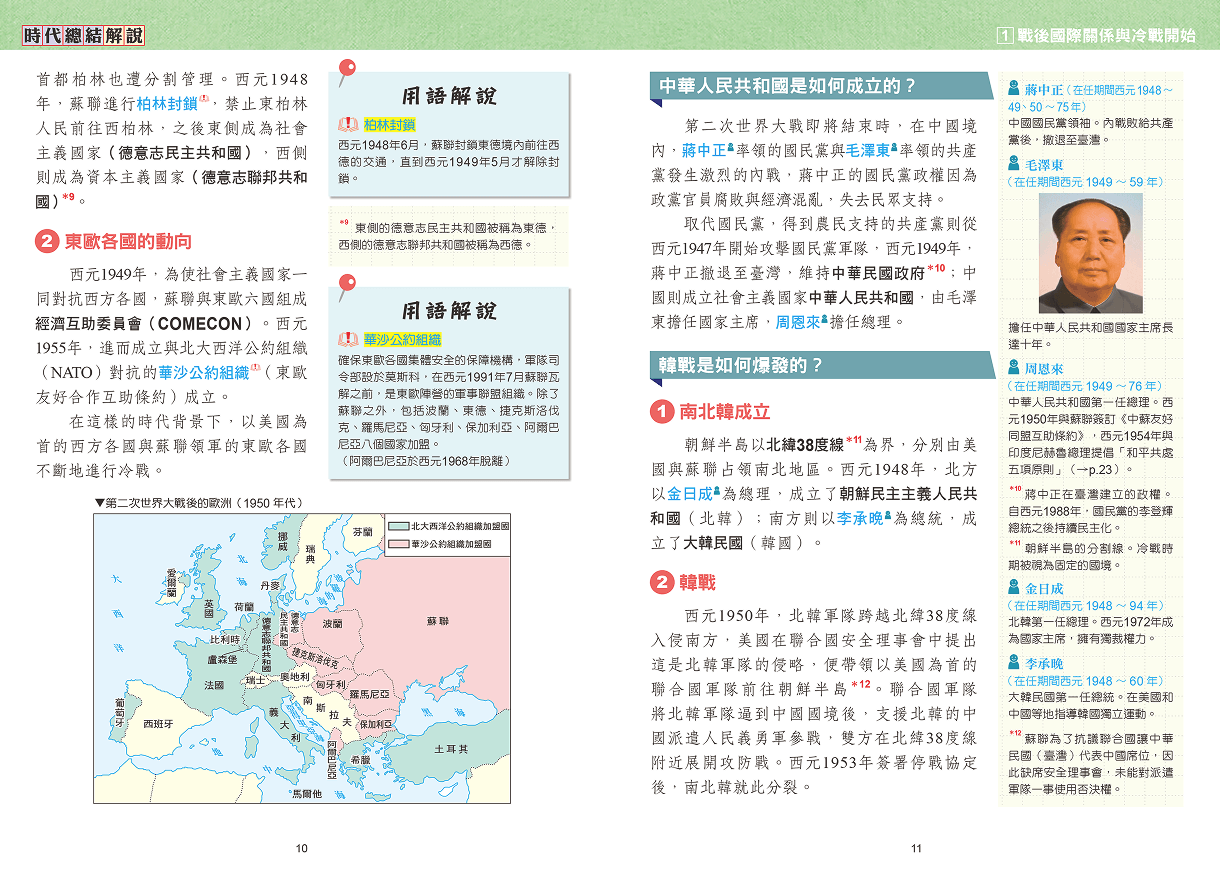Click the red pushpin above the 柏林封鎖 glossary box

pos(347,72)
